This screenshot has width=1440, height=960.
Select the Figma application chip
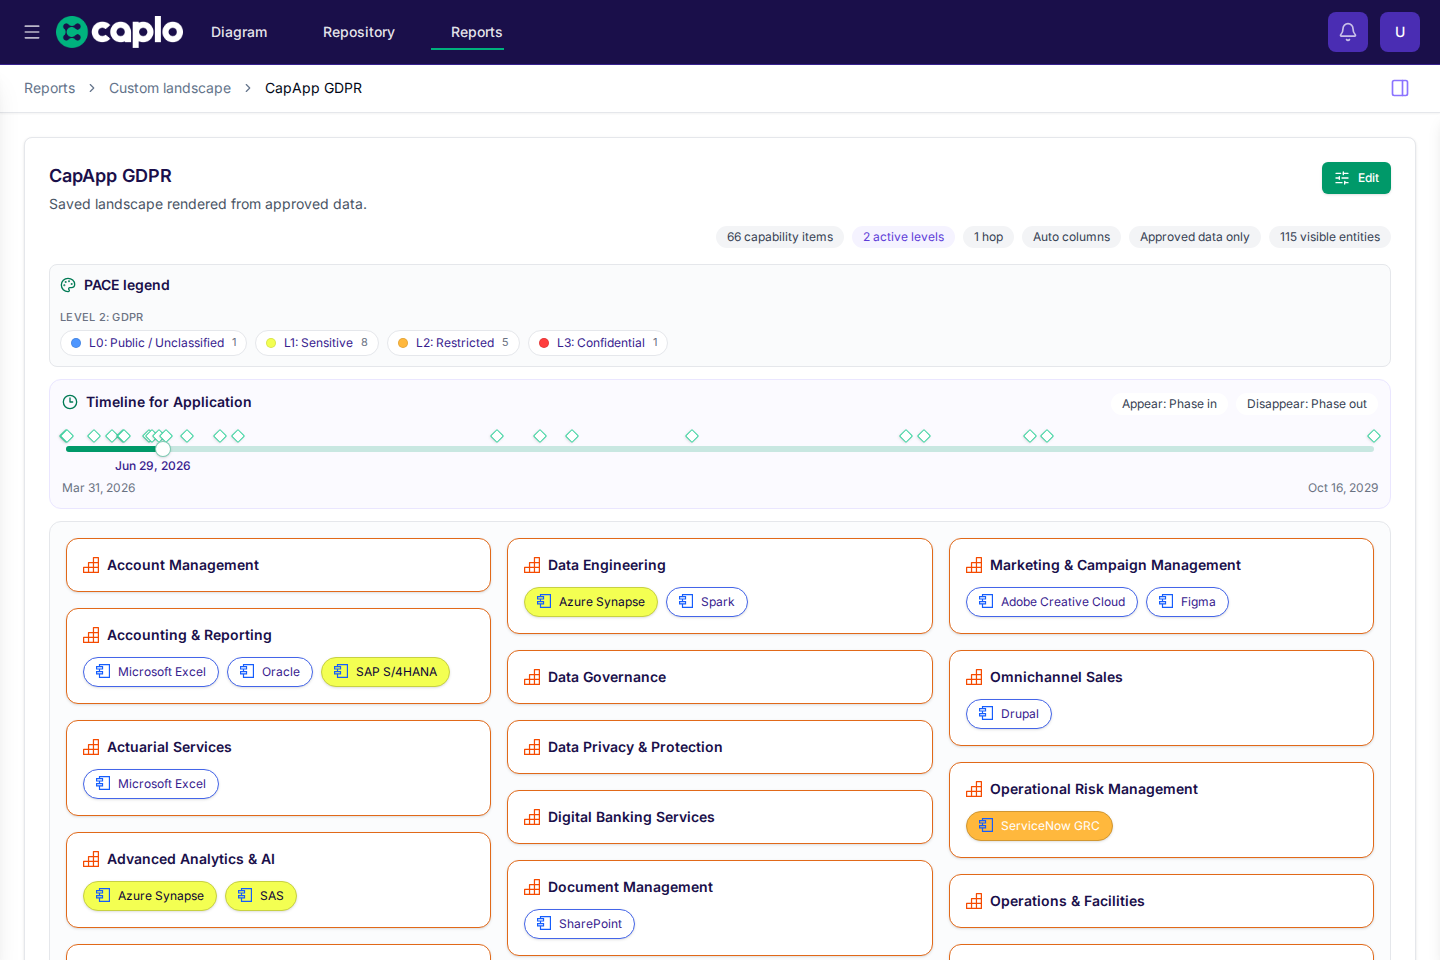tap(1187, 602)
